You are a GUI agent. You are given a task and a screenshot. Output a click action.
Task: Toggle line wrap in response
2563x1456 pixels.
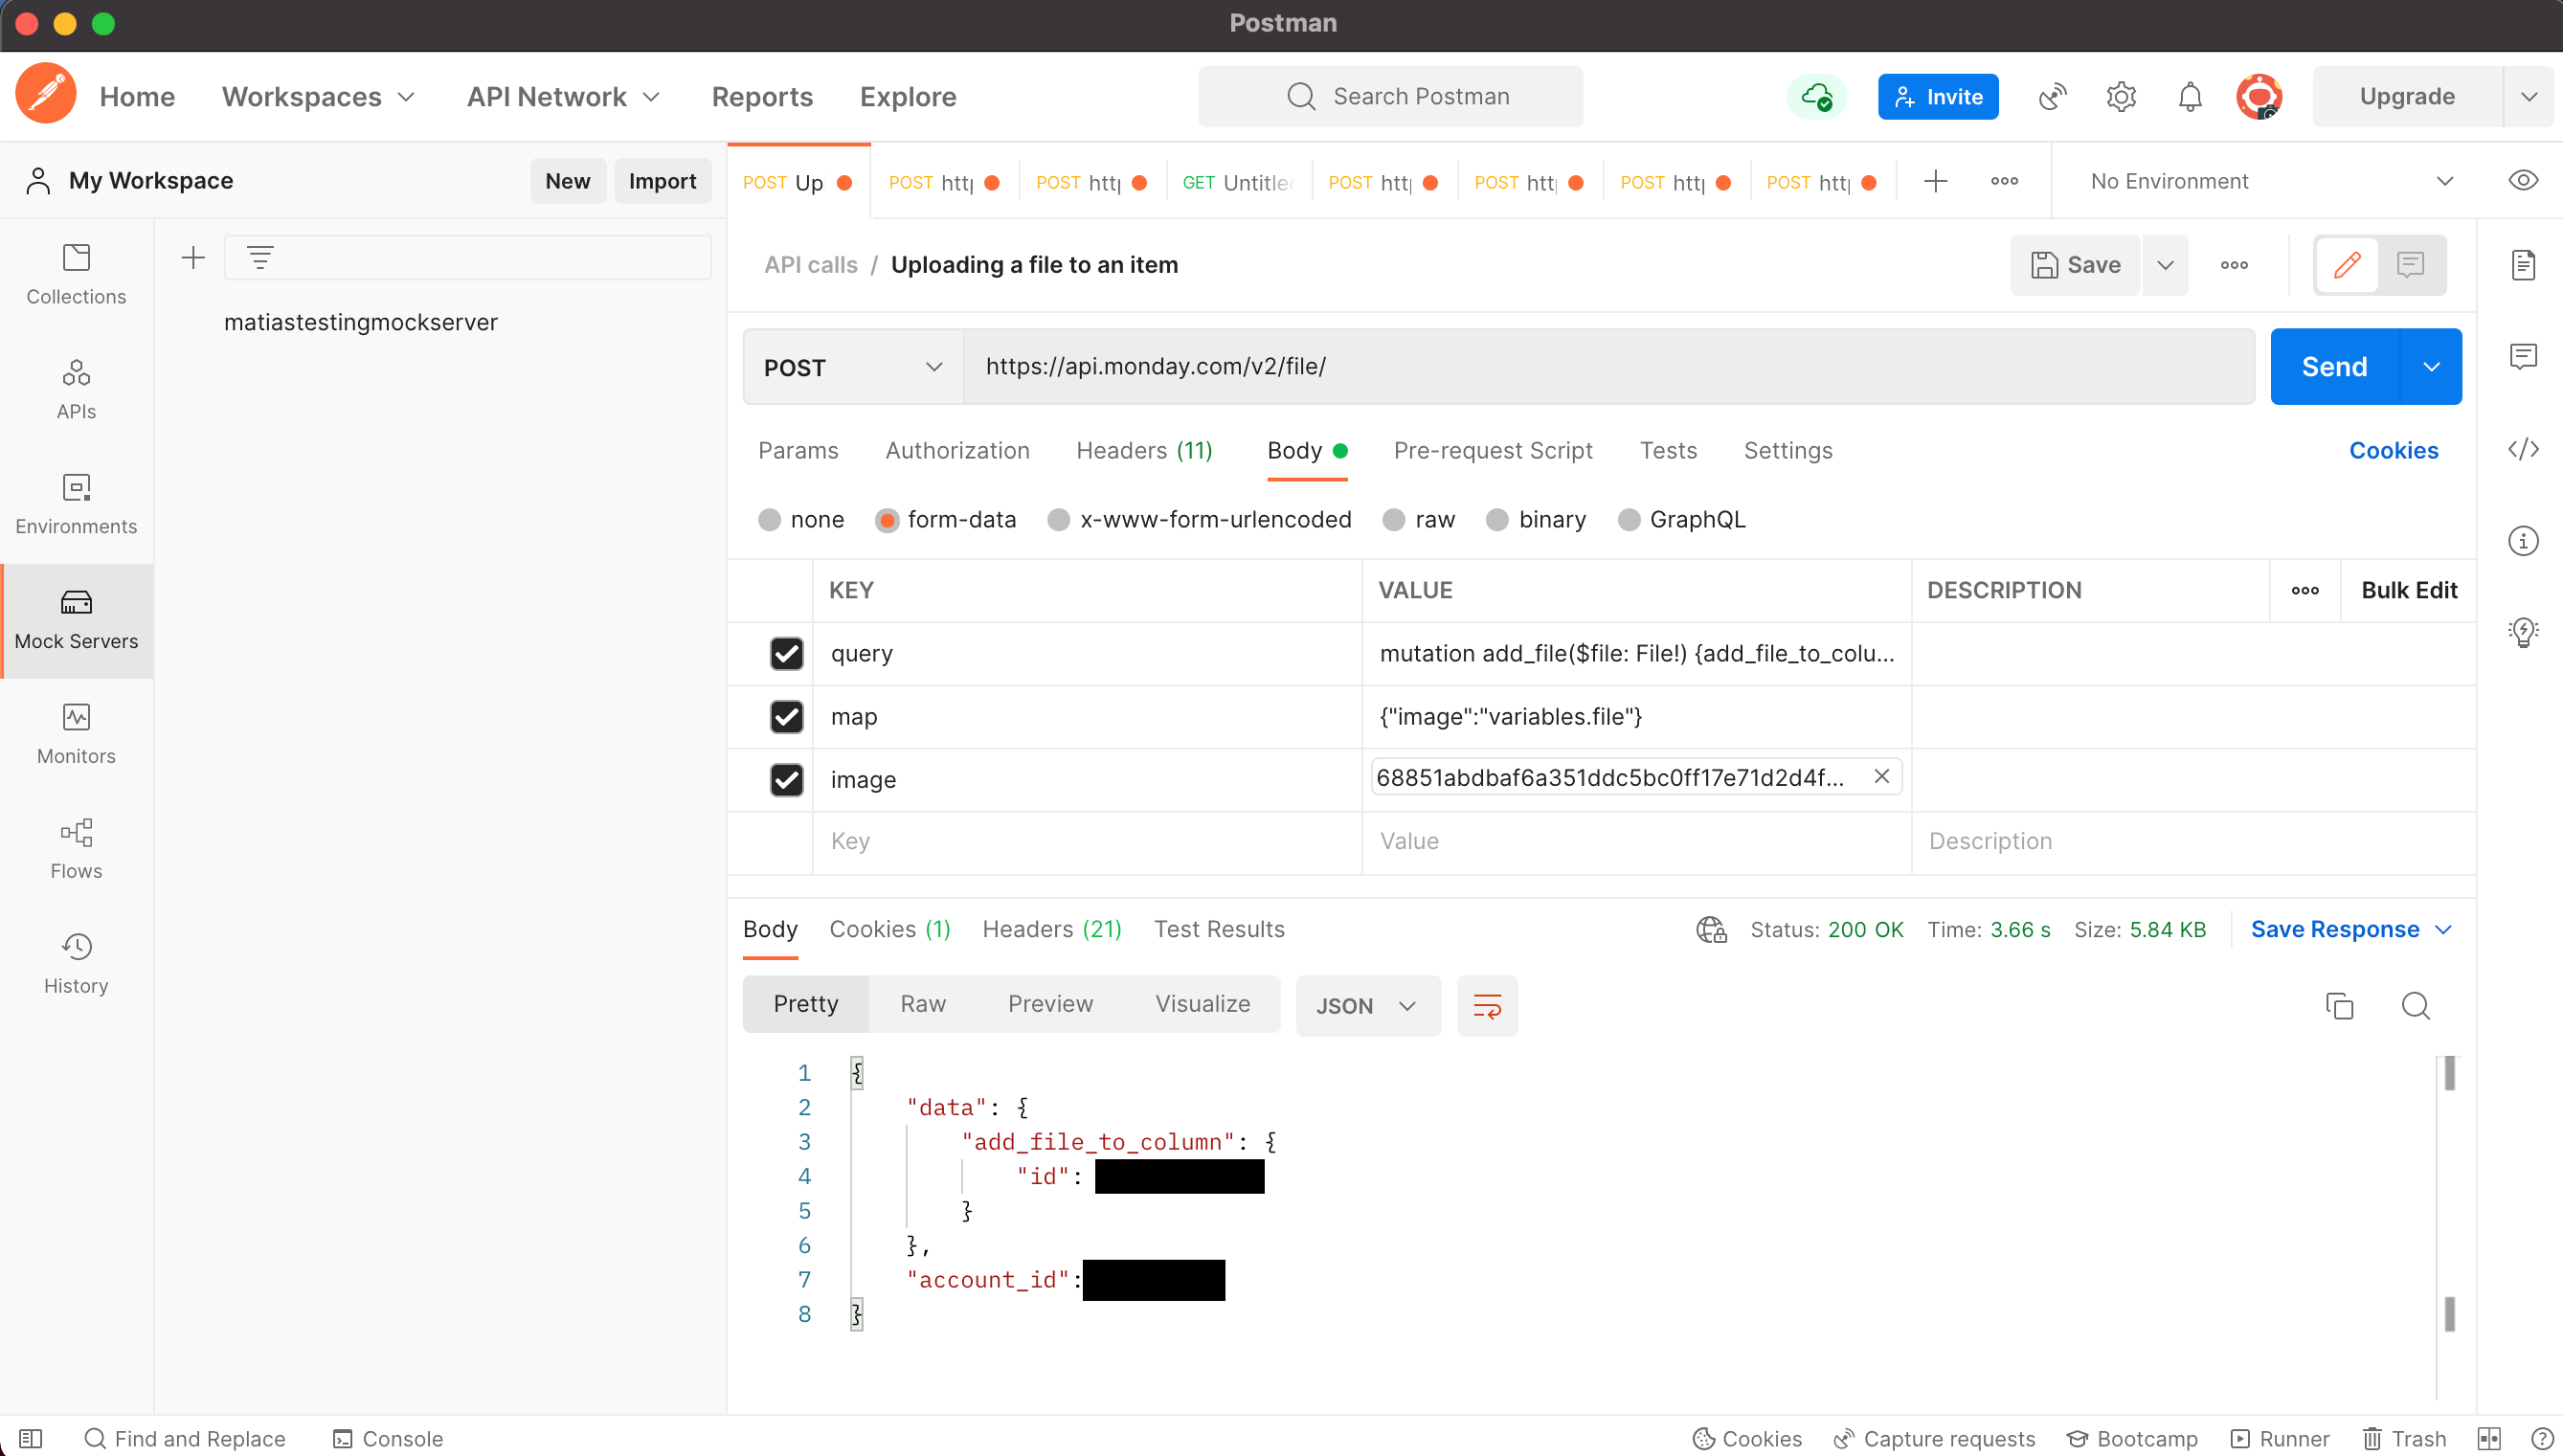1487,1005
